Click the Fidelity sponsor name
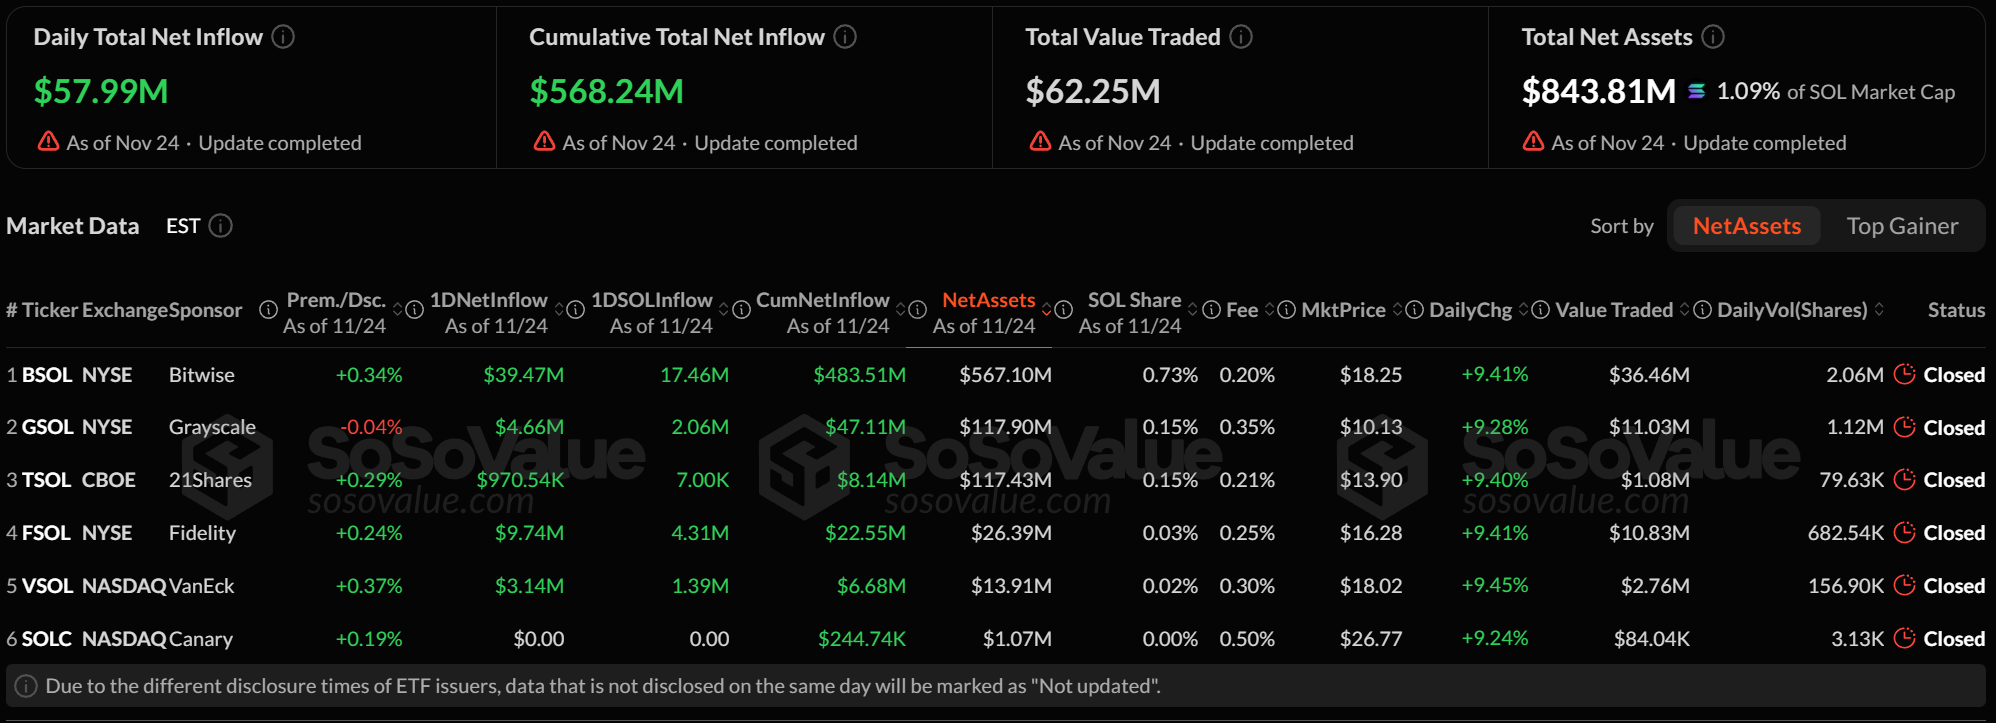 click(x=202, y=533)
